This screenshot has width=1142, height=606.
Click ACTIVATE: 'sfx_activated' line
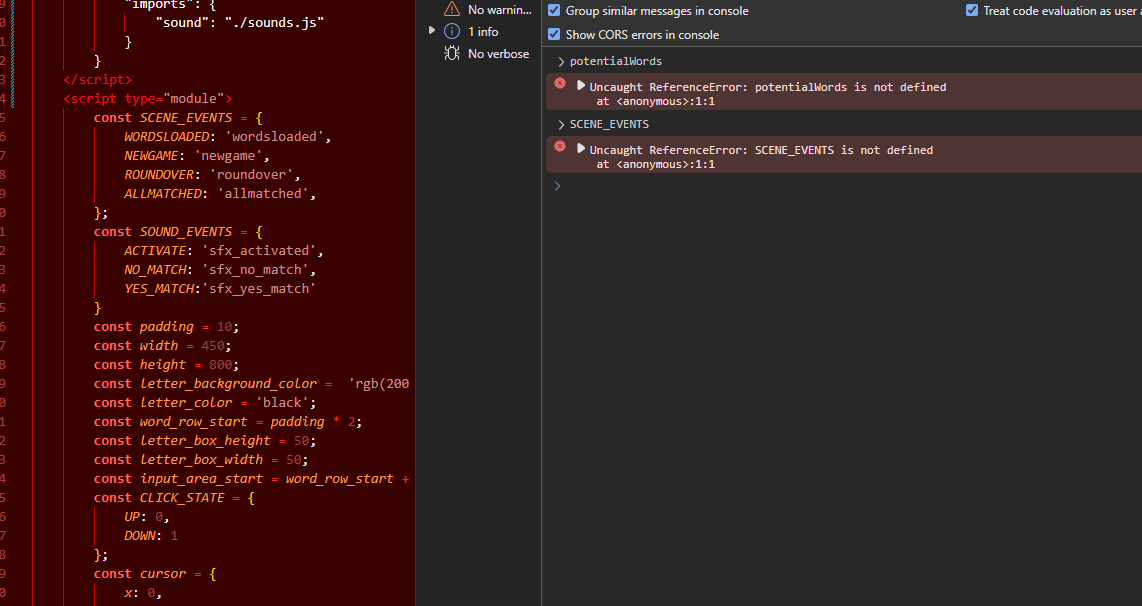[x=224, y=251]
